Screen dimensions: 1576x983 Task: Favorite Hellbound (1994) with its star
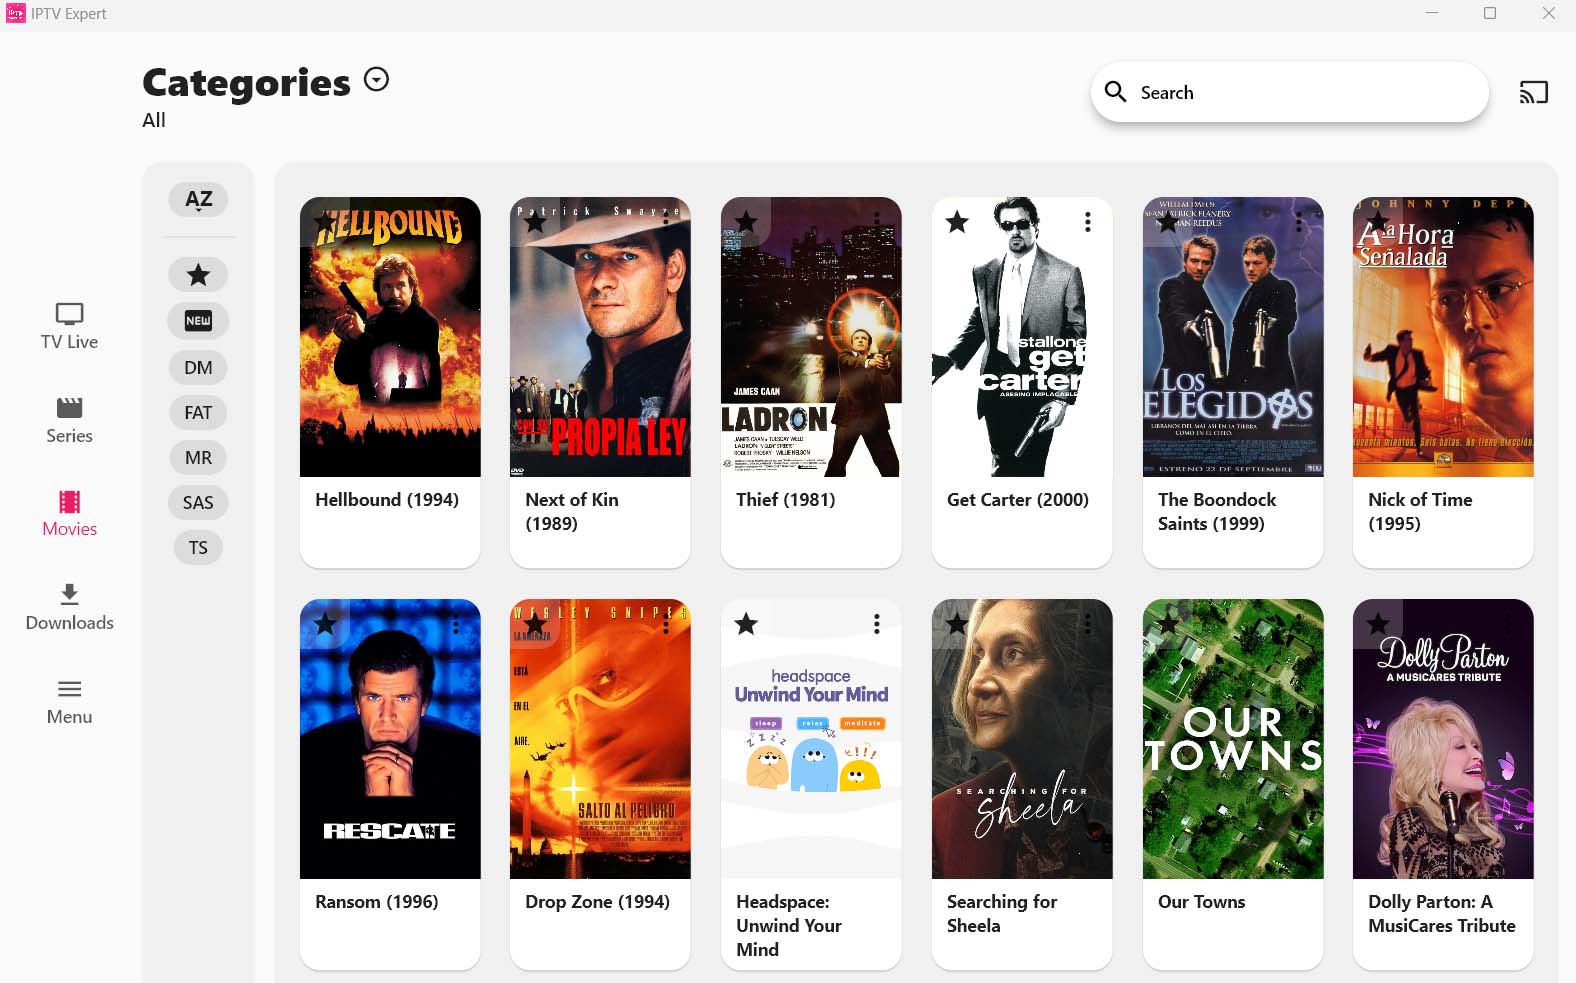pos(325,222)
